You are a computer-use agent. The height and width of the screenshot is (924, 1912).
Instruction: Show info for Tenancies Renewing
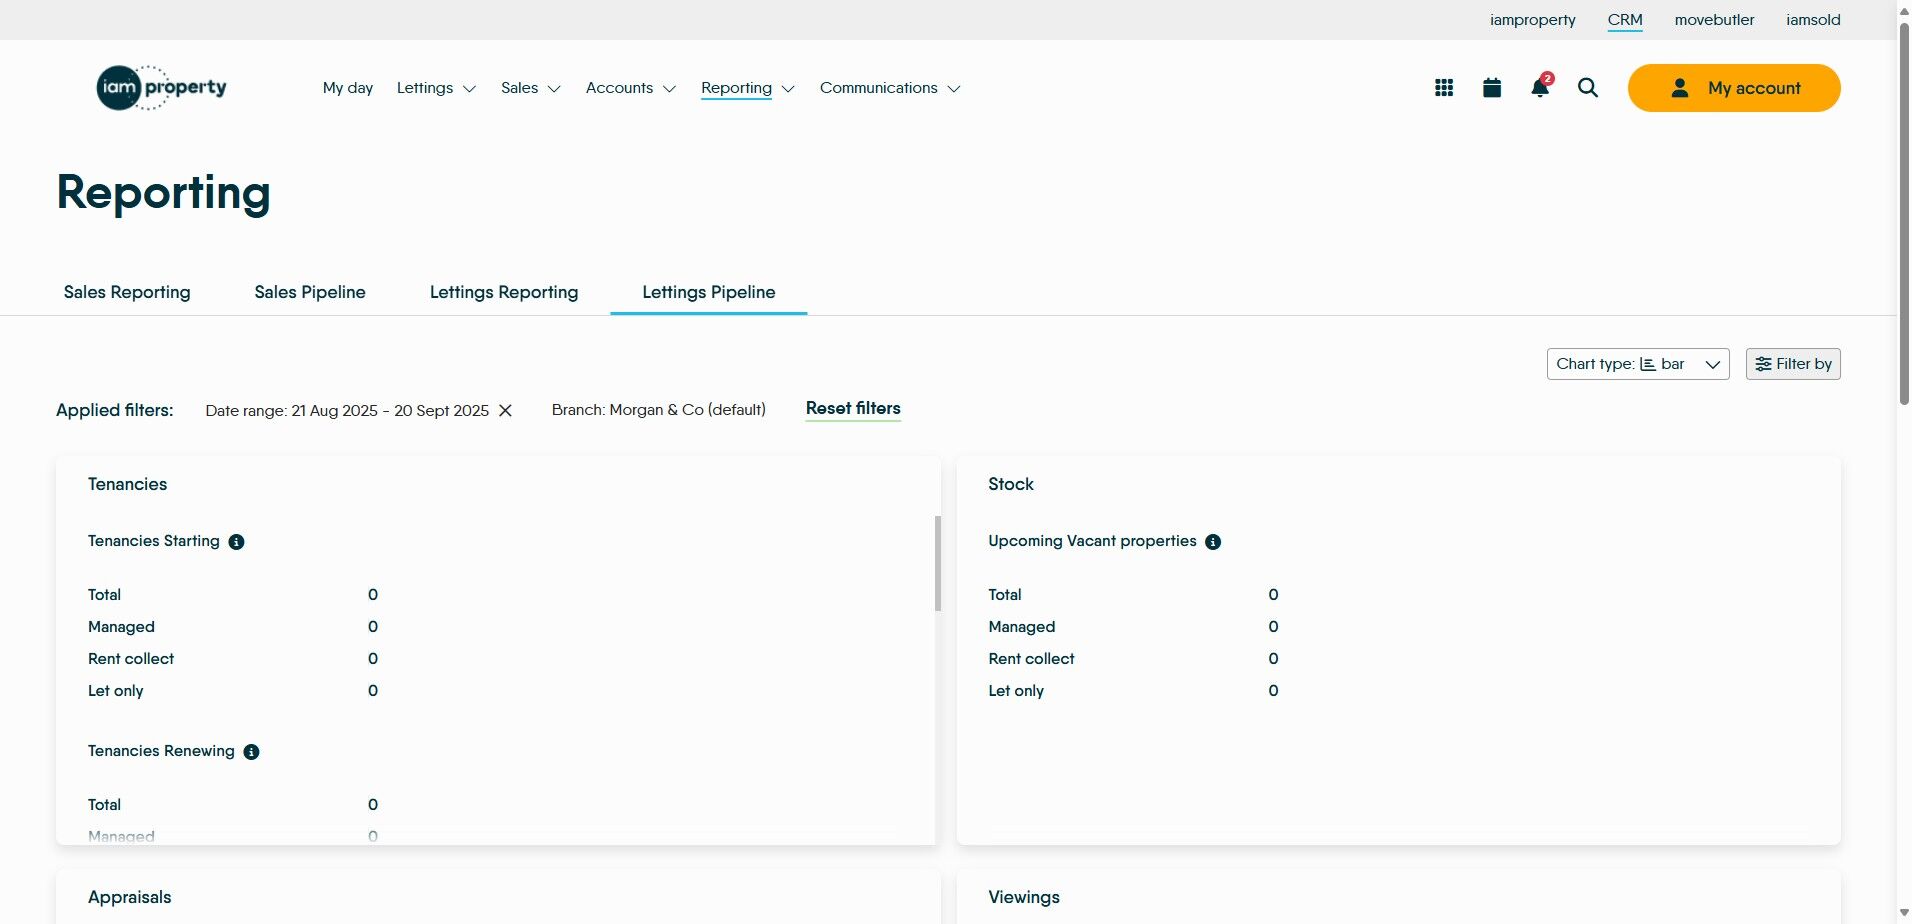click(251, 752)
